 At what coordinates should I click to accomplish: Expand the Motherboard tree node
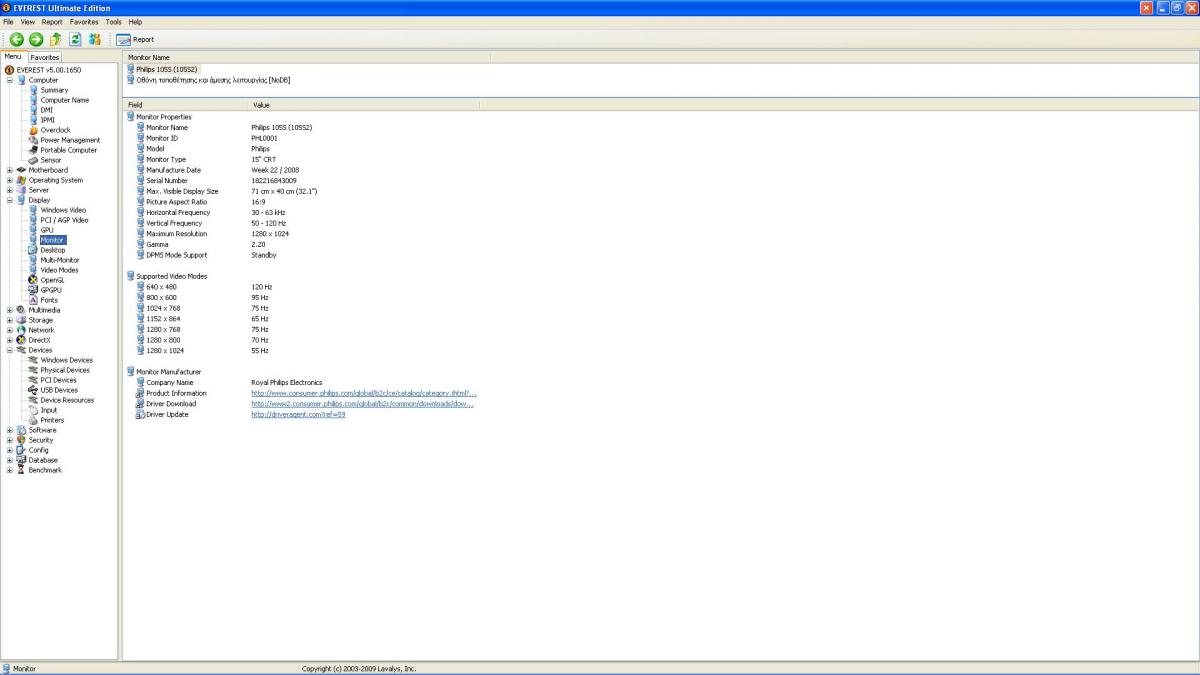click(10, 170)
